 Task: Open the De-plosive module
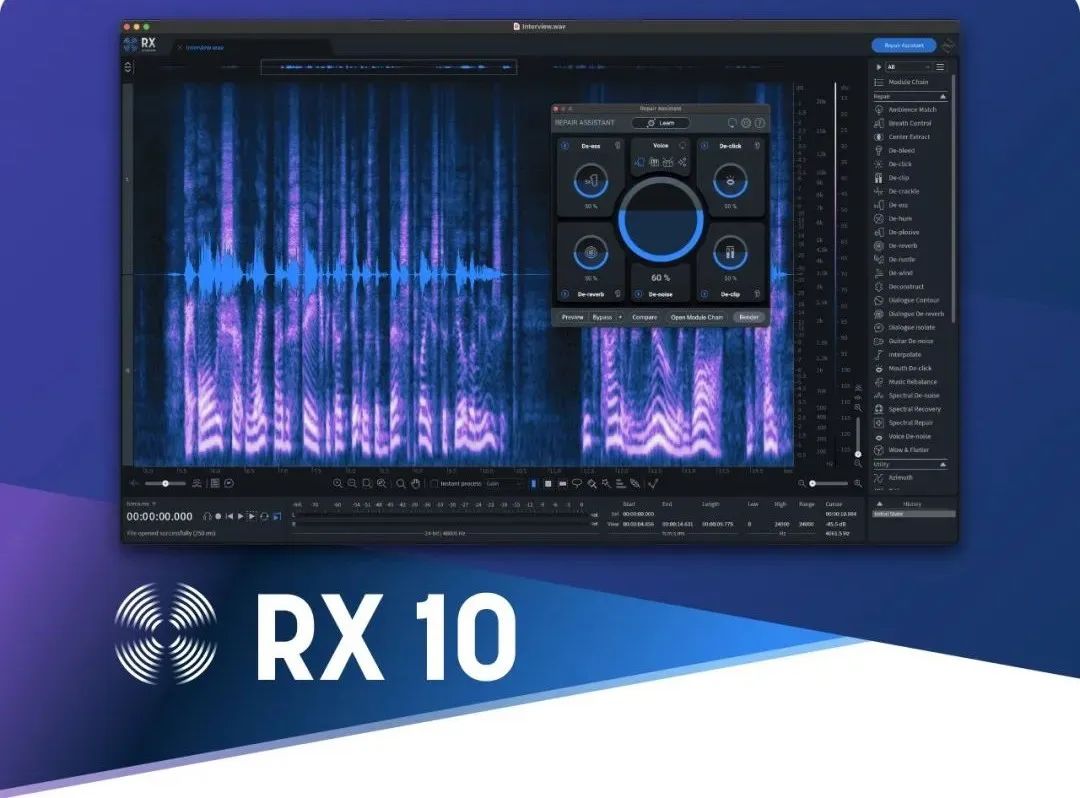pos(896,233)
